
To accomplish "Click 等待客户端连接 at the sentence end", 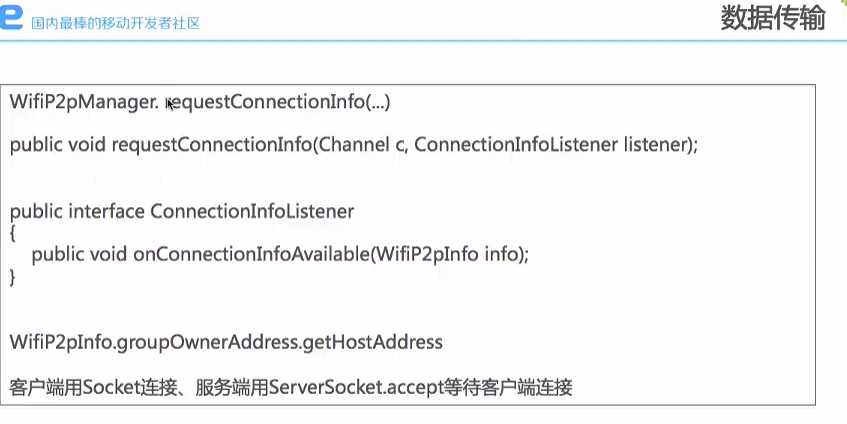I will [508, 387].
